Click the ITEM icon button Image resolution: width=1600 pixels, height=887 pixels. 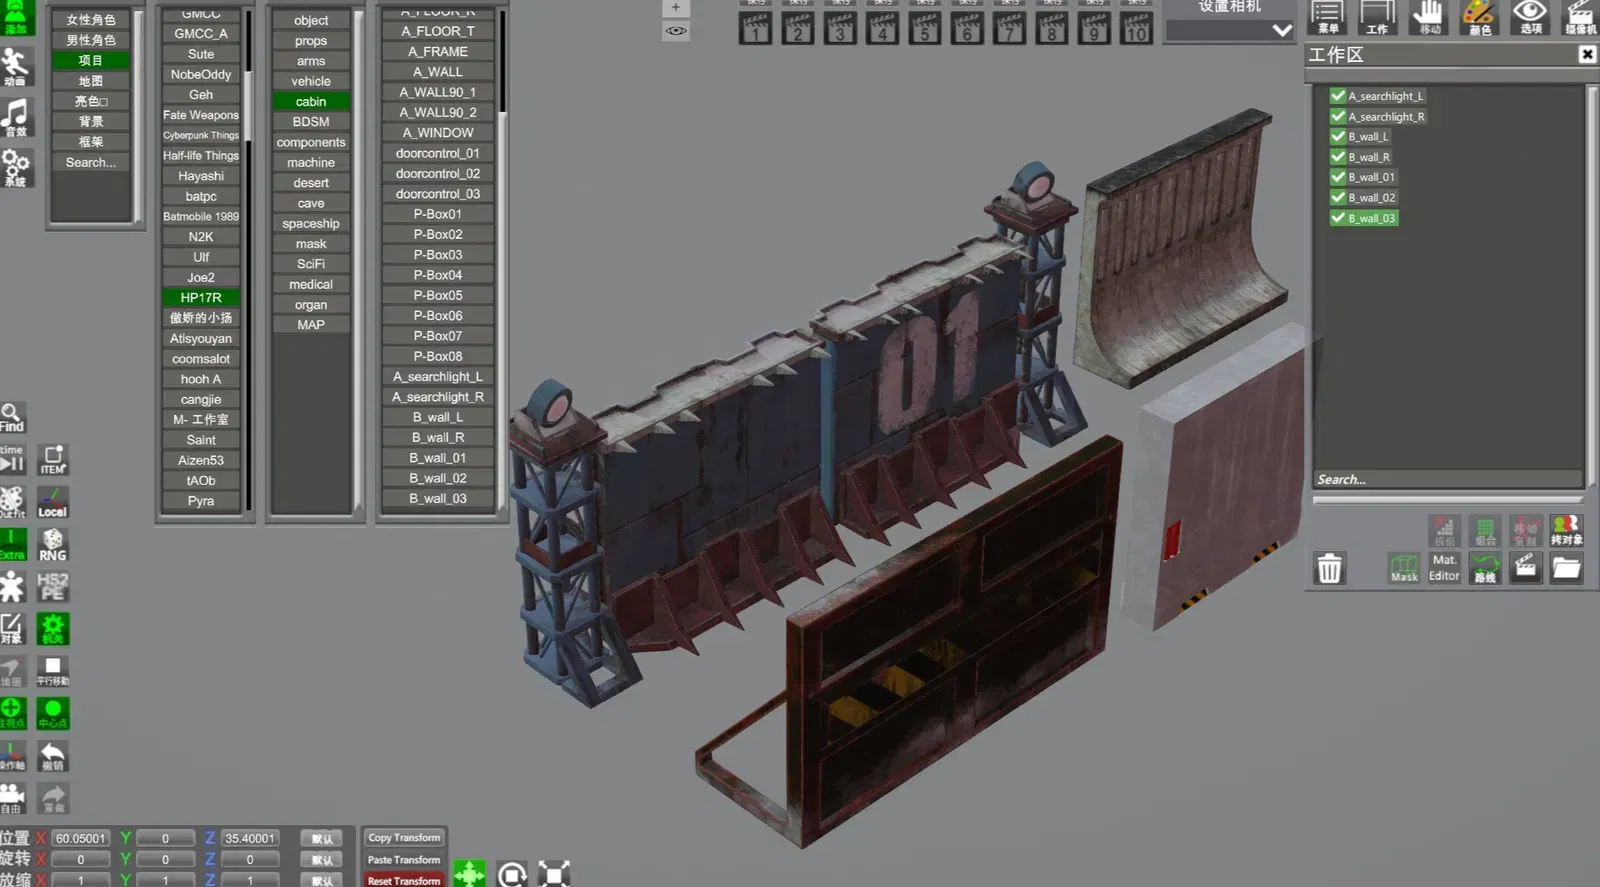[53, 460]
